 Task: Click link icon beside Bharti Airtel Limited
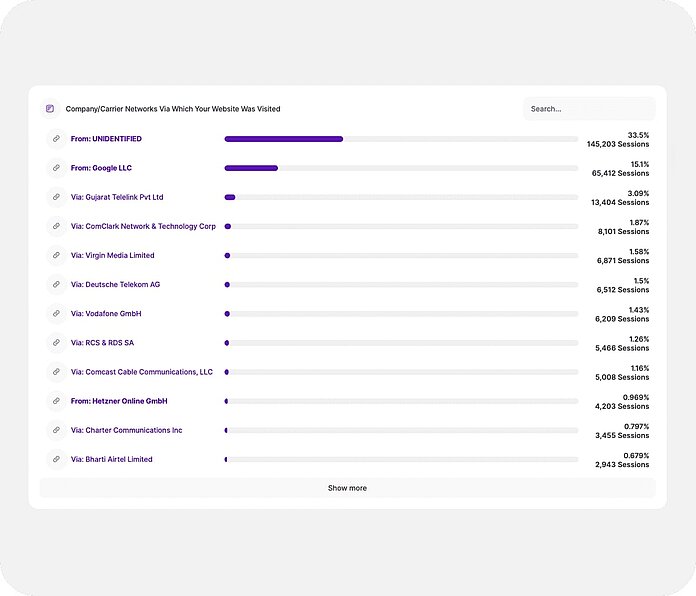pyautogui.click(x=56, y=460)
